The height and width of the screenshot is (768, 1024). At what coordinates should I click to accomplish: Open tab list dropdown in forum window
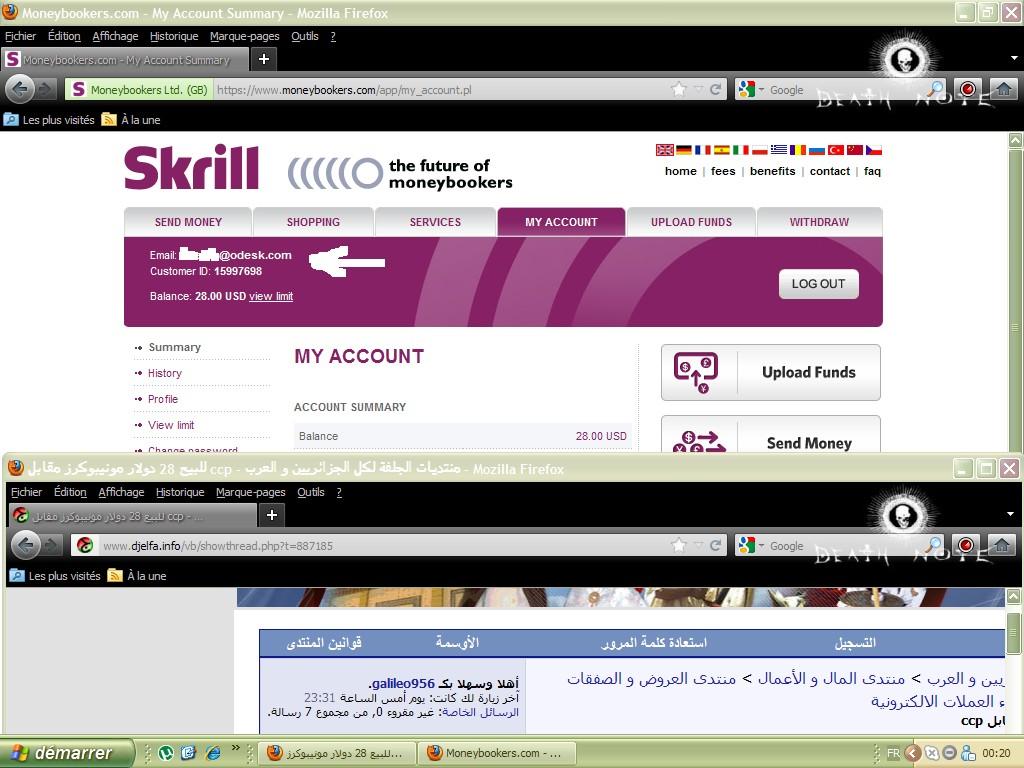pos(1010,514)
